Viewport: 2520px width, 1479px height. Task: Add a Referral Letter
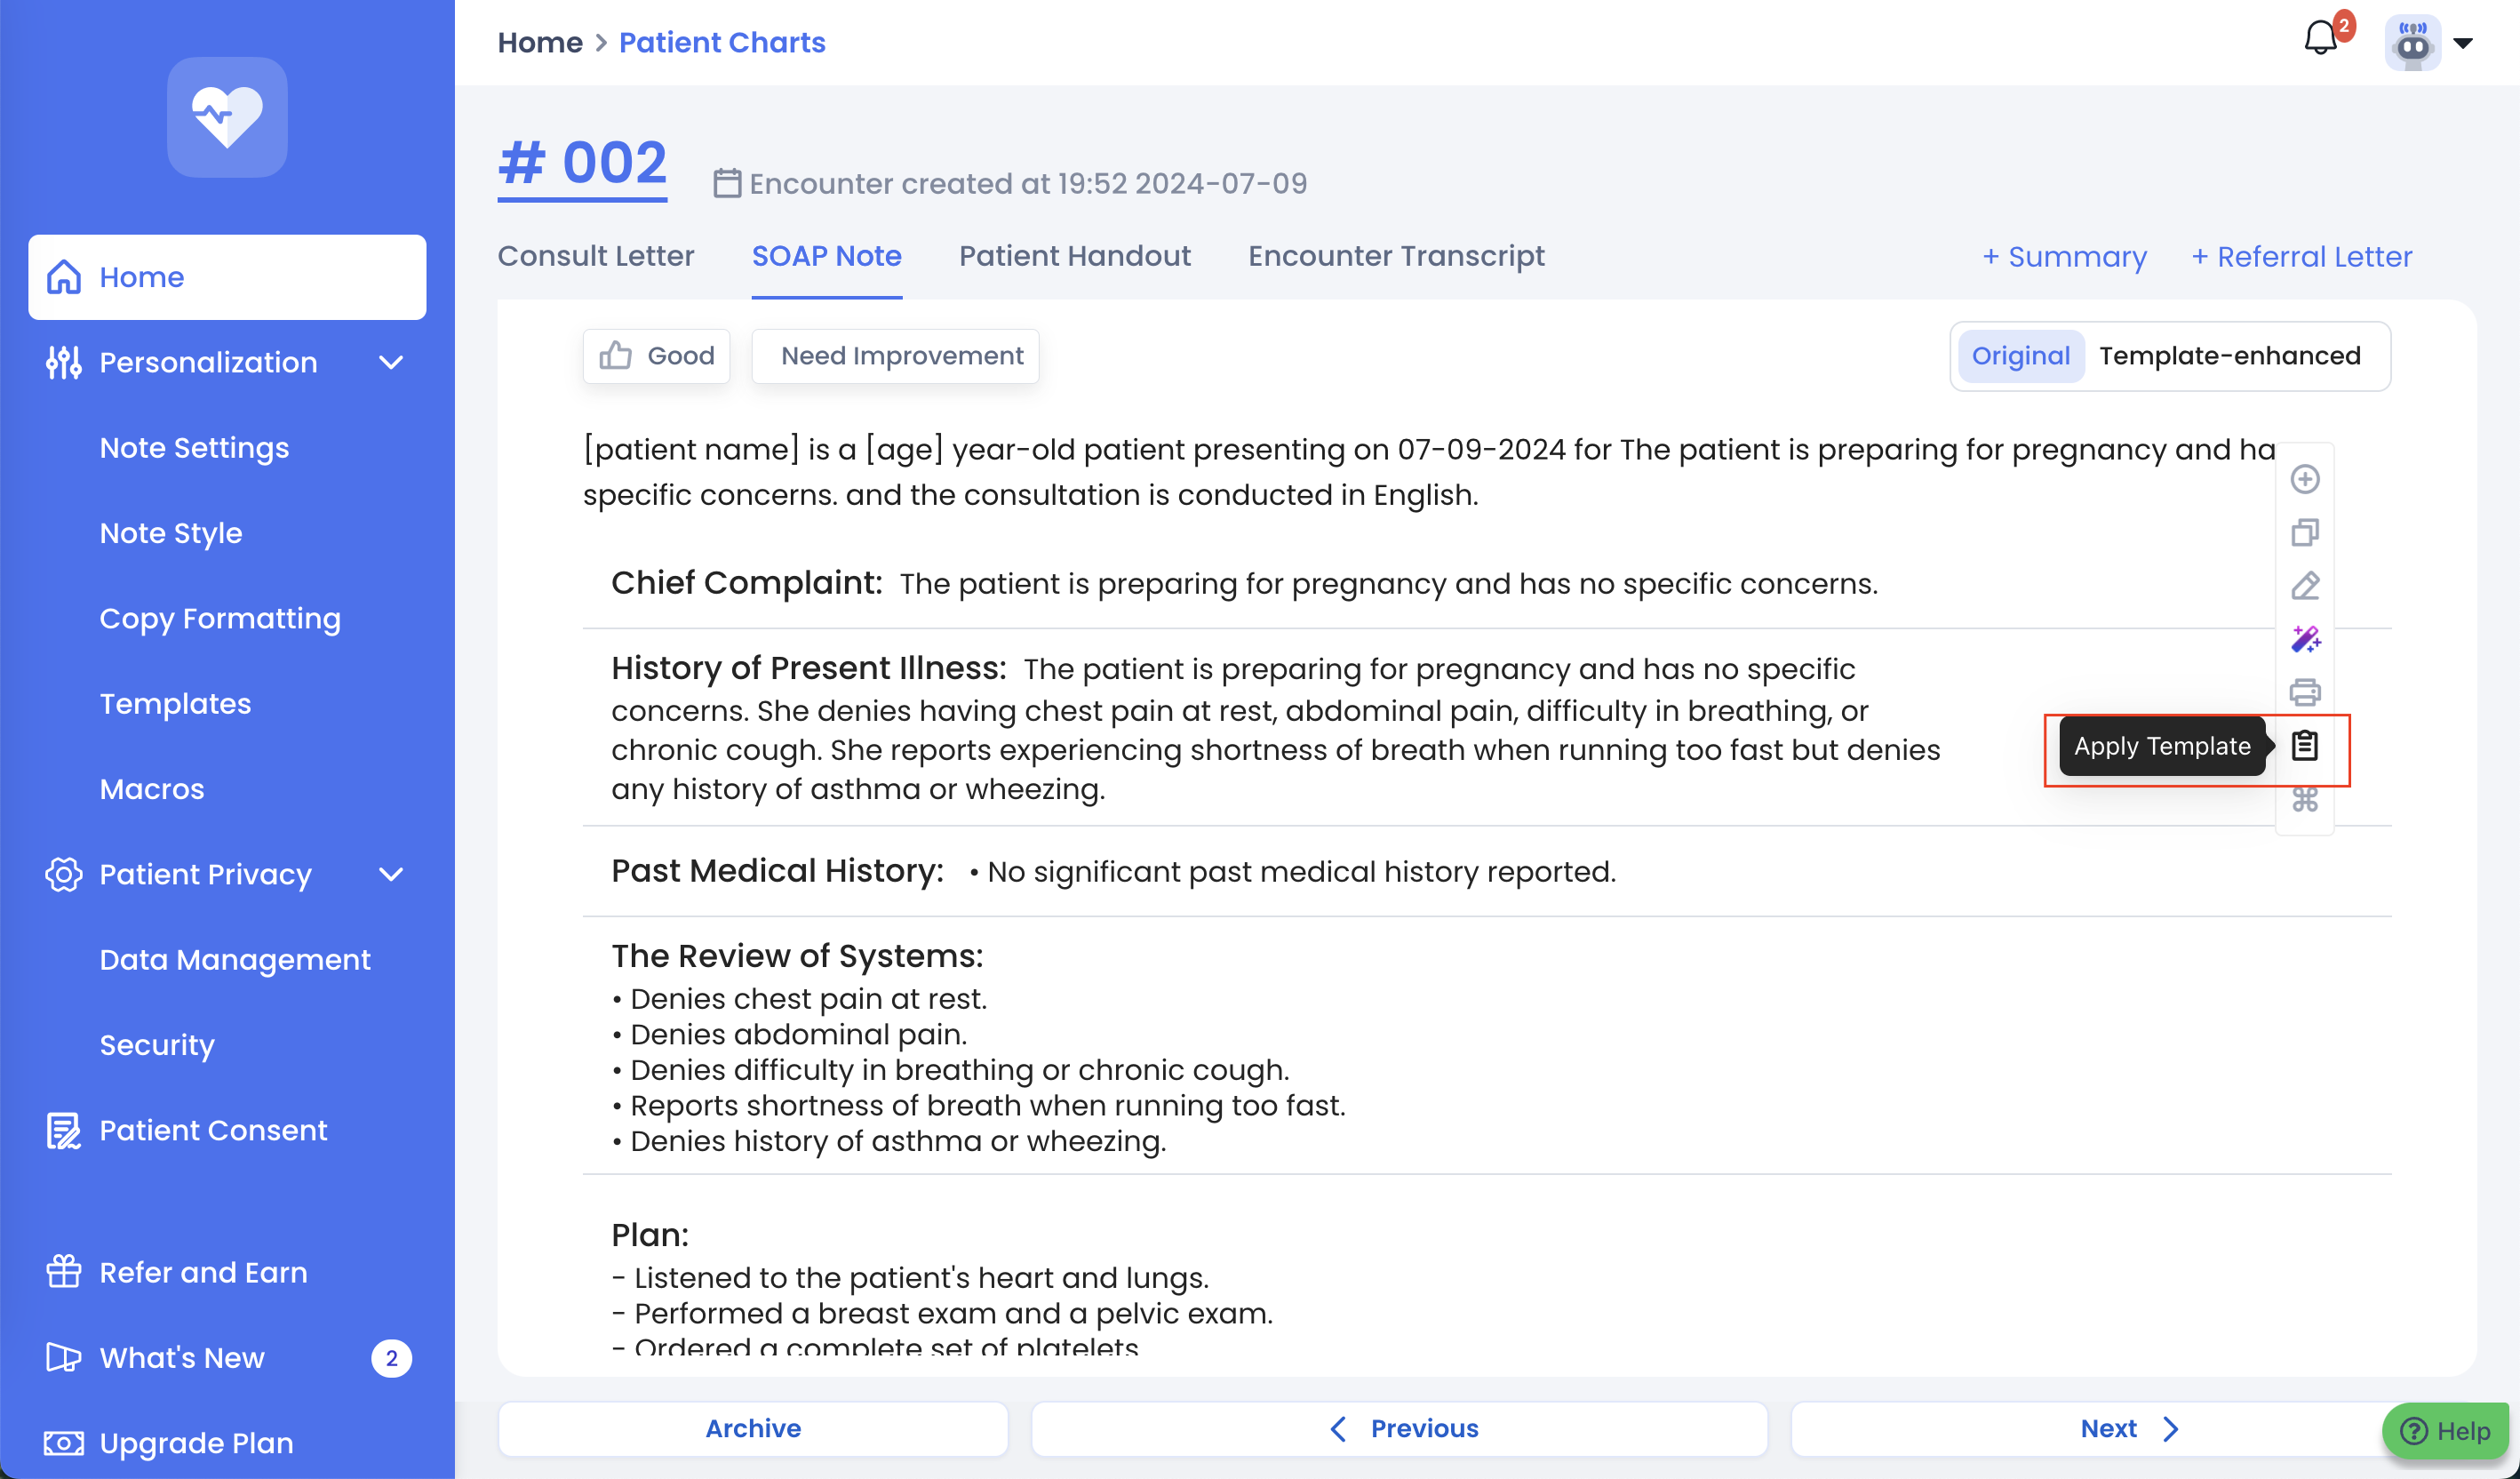pyautogui.click(x=2301, y=257)
